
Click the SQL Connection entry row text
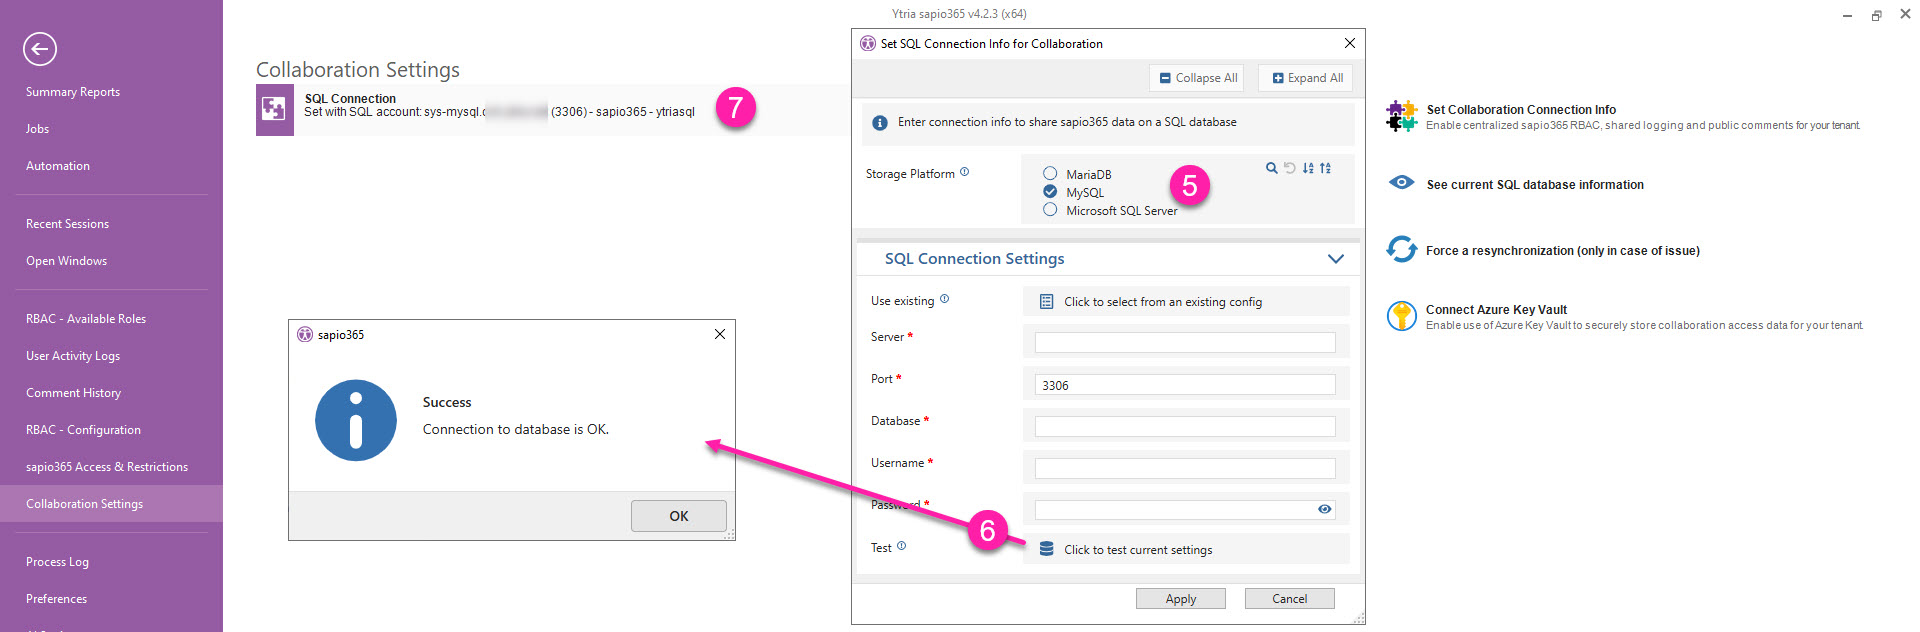point(499,106)
